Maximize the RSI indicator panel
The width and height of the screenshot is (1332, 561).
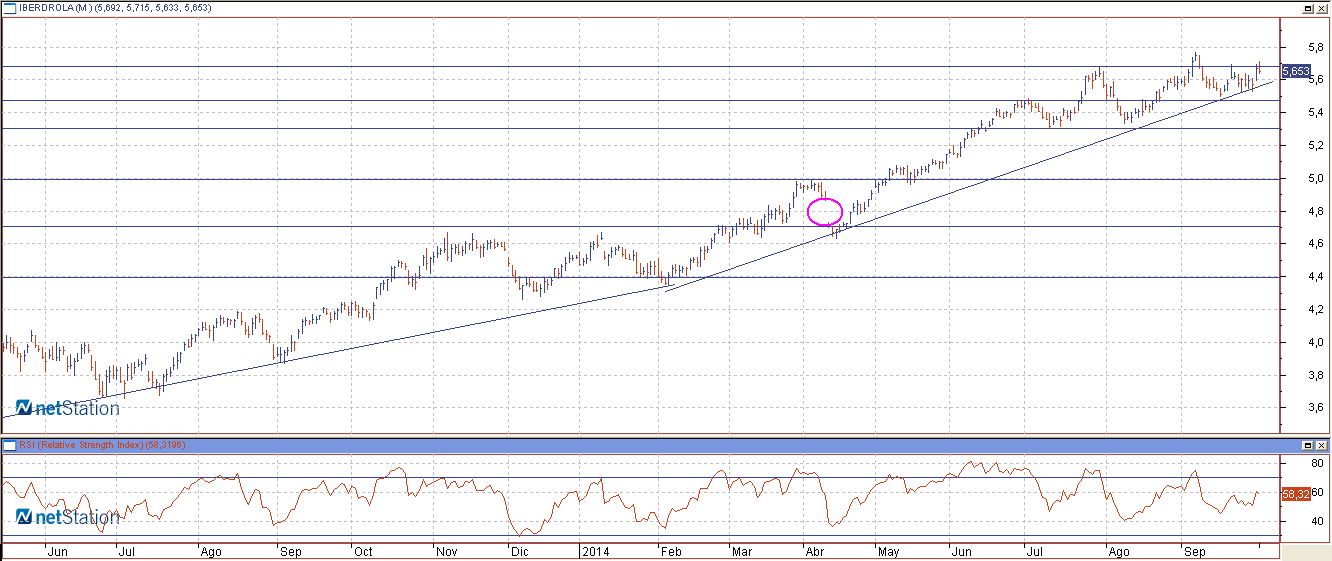[1308, 444]
